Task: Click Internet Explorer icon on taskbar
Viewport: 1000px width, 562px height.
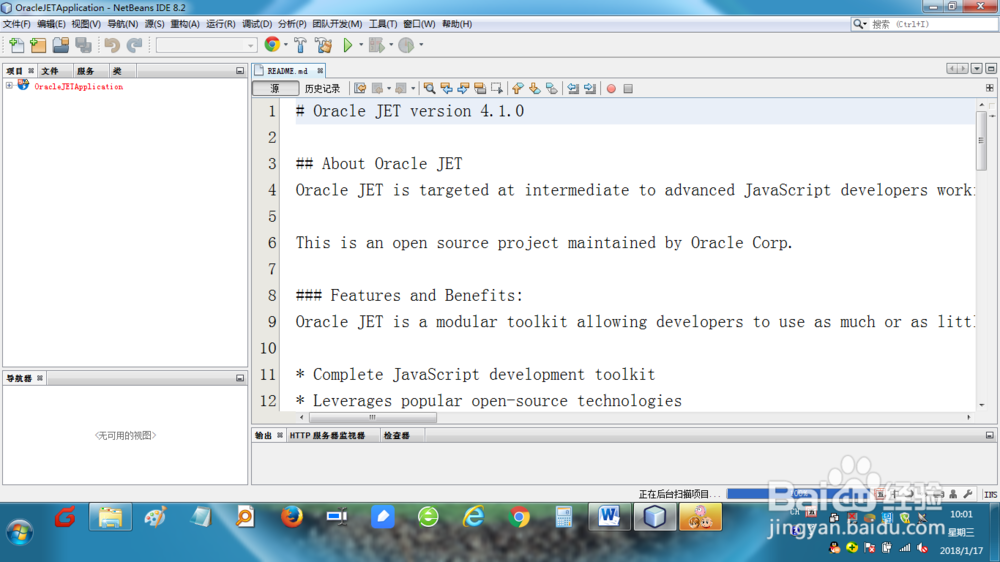Action: pyautogui.click(x=473, y=517)
